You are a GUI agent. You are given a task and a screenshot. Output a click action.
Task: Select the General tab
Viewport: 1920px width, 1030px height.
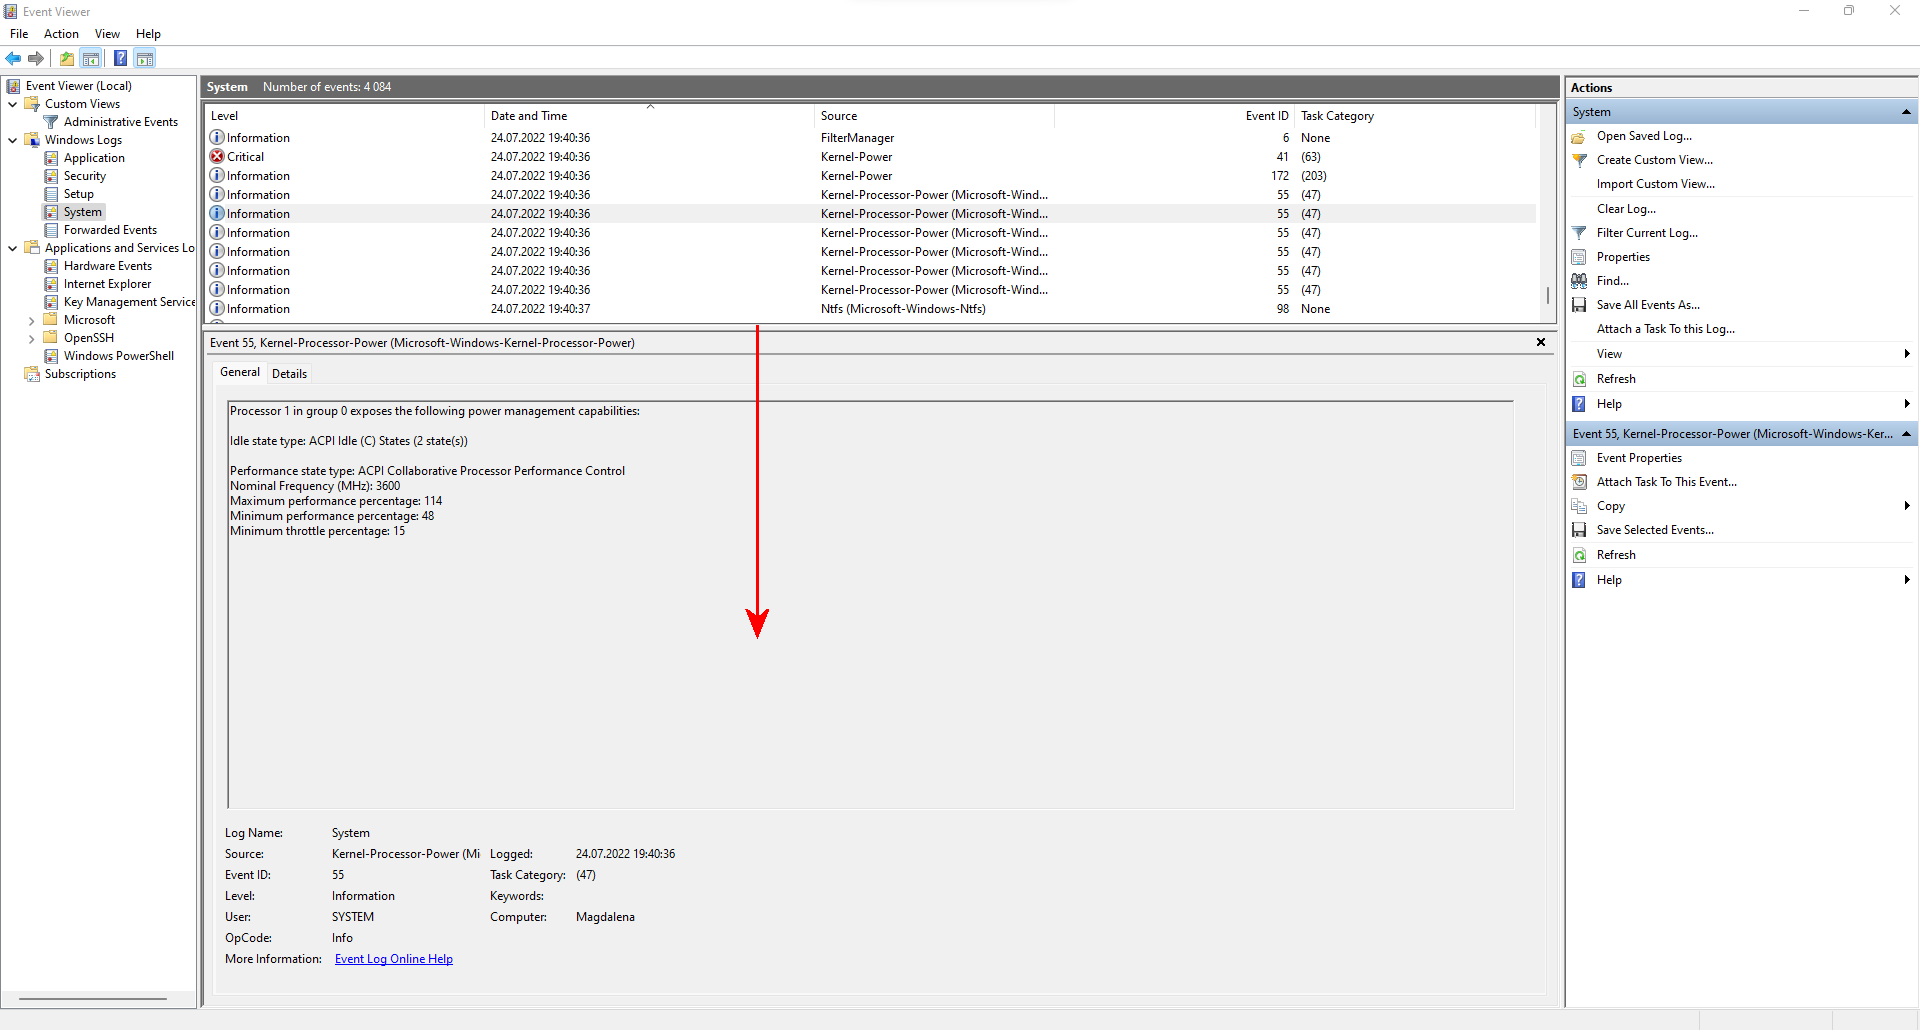point(240,372)
